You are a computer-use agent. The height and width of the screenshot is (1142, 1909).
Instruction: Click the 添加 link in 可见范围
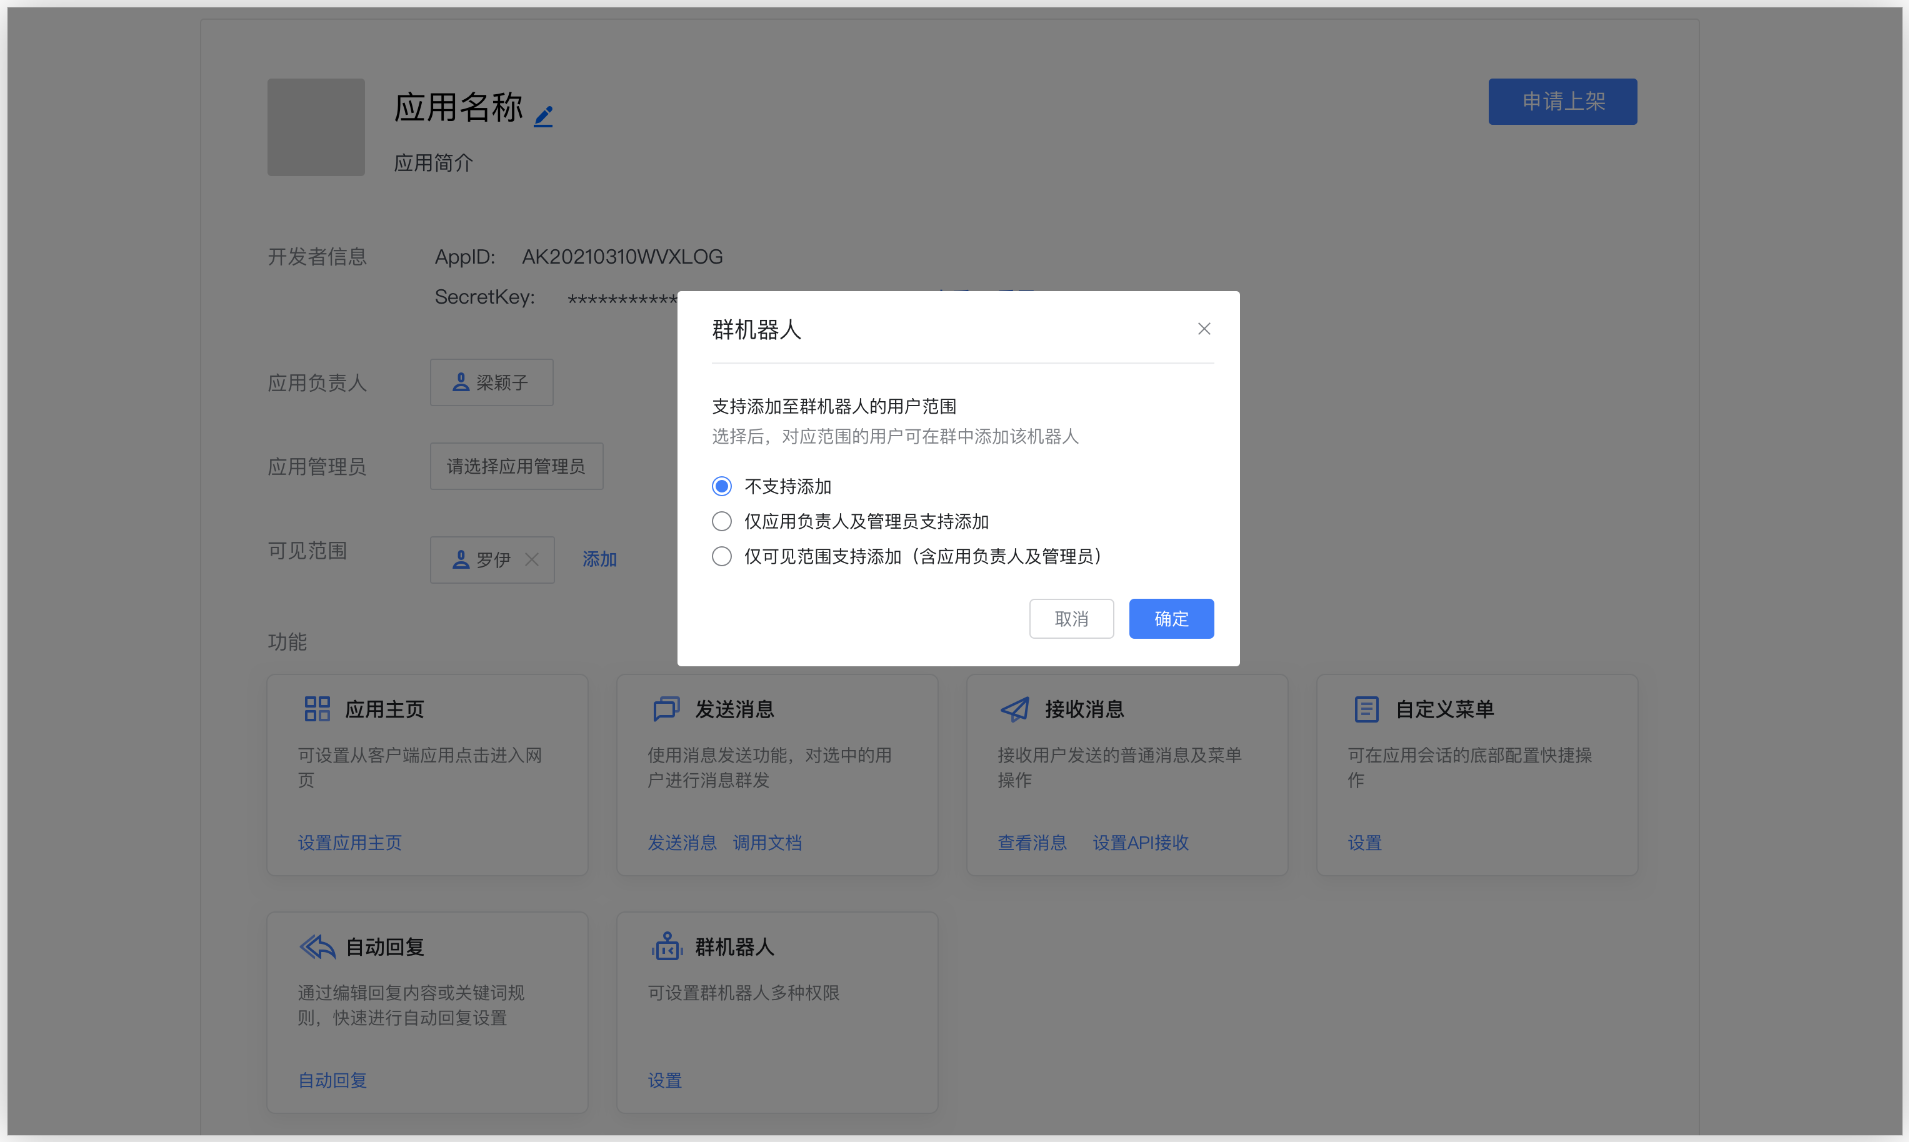[x=598, y=559]
